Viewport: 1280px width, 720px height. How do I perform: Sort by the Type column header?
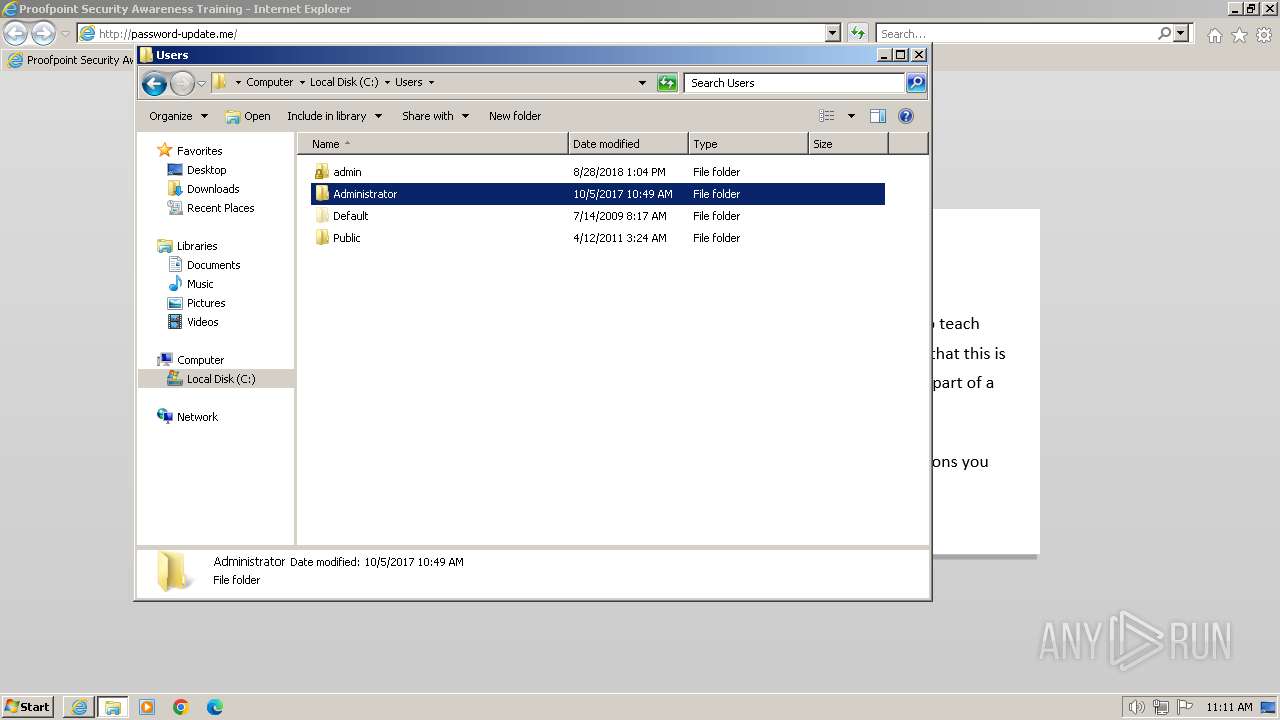(748, 144)
